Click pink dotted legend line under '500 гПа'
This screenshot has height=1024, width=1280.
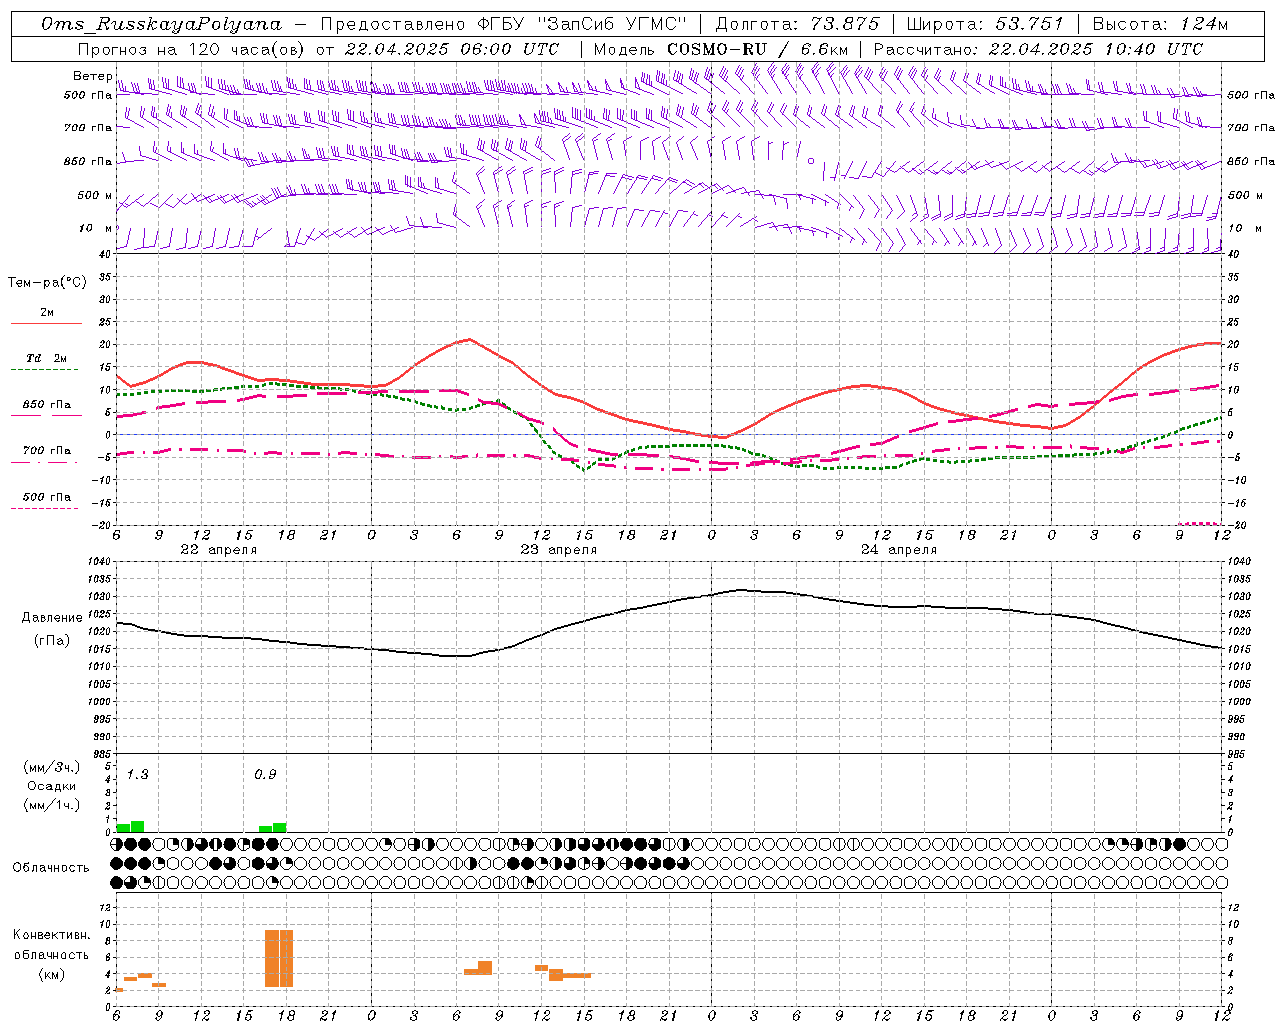tap(44, 508)
